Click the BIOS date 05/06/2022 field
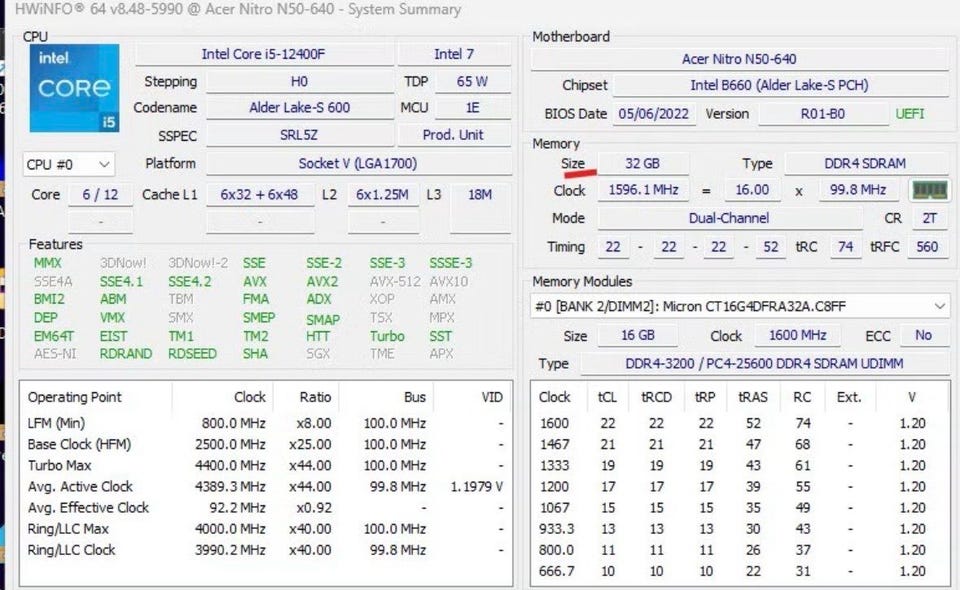Viewport: 960px width, 590px height. 654,114
